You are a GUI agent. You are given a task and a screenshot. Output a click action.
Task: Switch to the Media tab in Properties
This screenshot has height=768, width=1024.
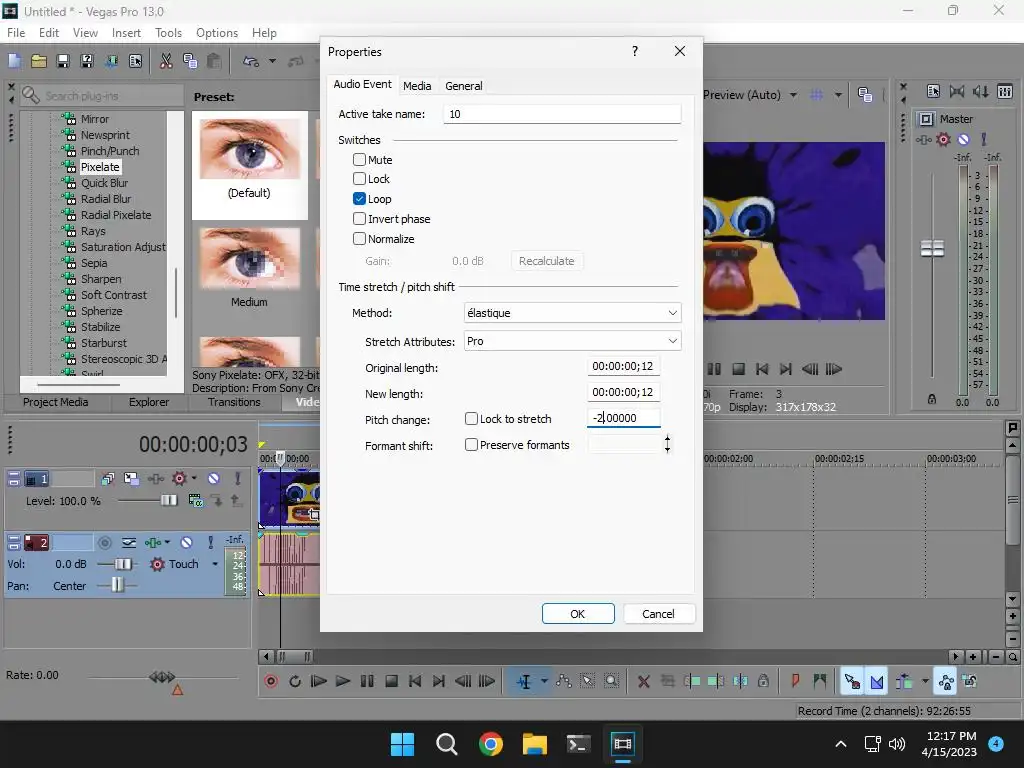tap(417, 86)
